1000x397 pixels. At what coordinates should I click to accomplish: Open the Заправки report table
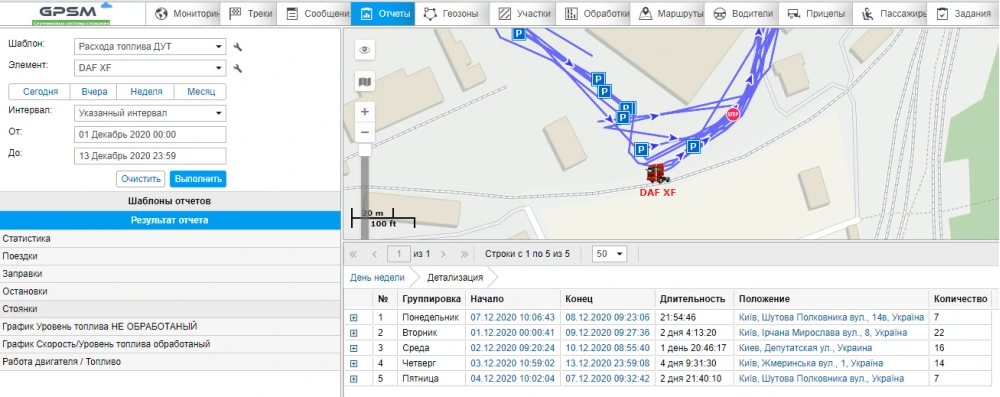[x=170, y=274]
